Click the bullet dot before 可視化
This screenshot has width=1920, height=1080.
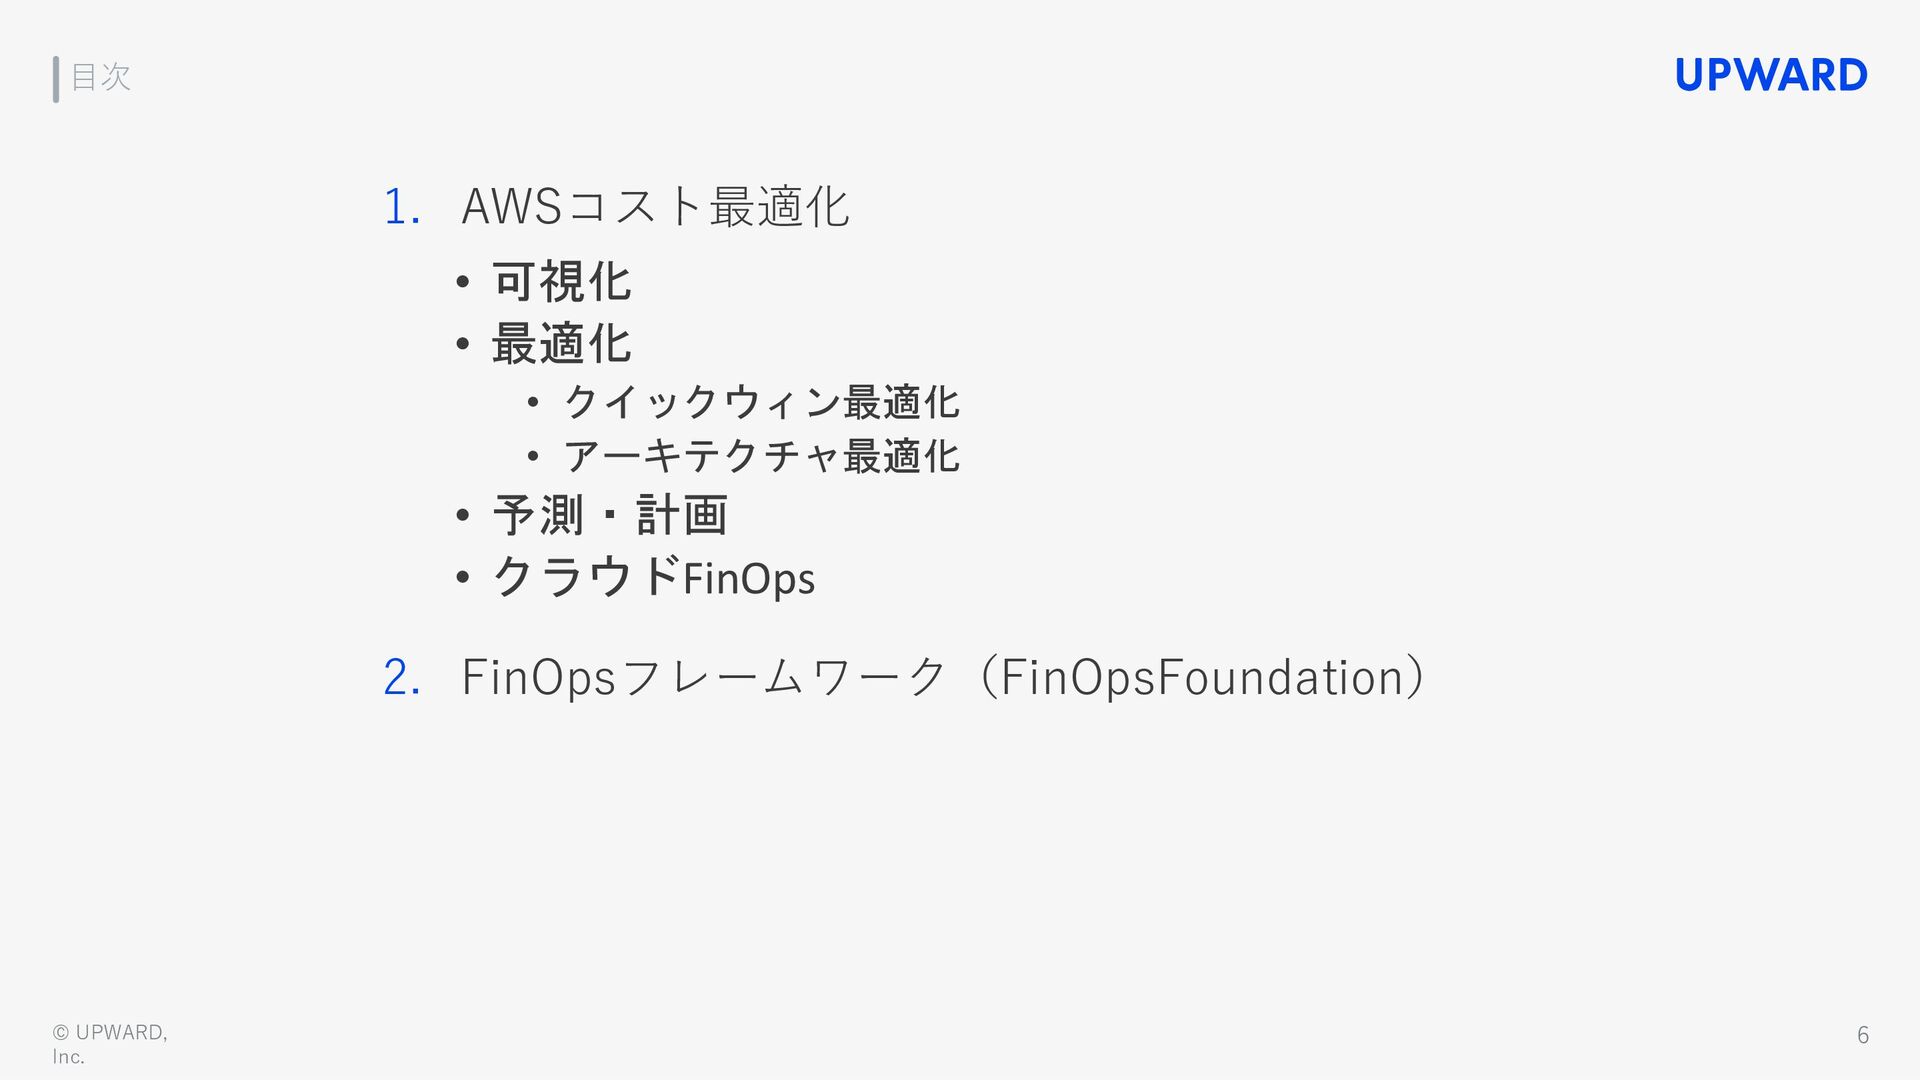[462, 283]
